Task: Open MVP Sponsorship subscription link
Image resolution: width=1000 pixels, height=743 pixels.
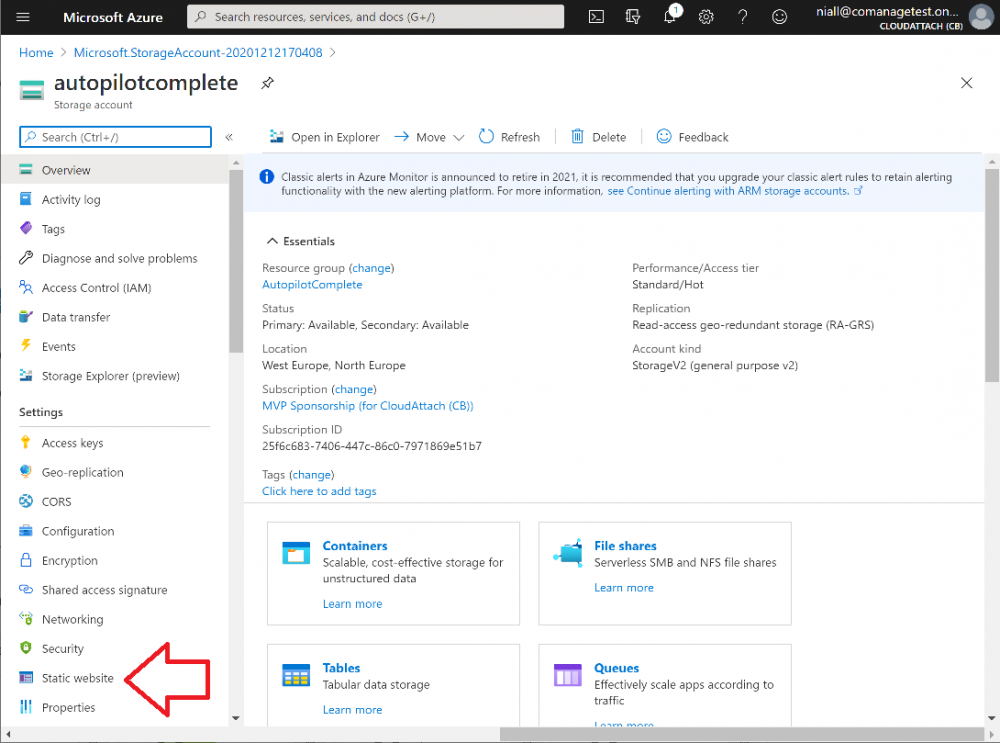Action: pyautogui.click(x=368, y=406)
